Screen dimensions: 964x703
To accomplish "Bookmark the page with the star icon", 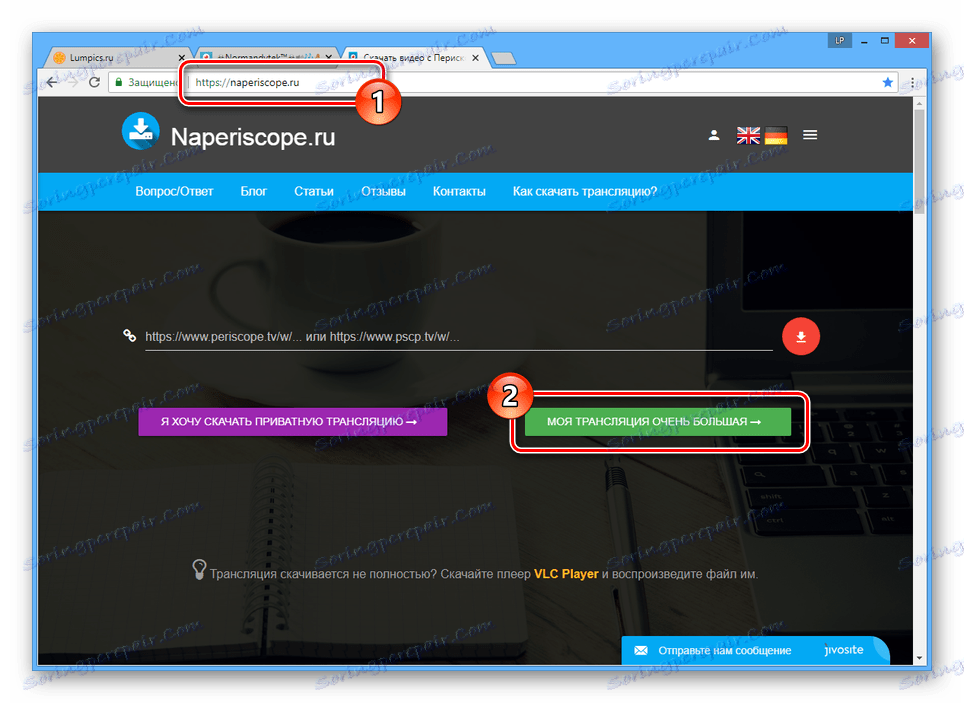I will point(888,82).
